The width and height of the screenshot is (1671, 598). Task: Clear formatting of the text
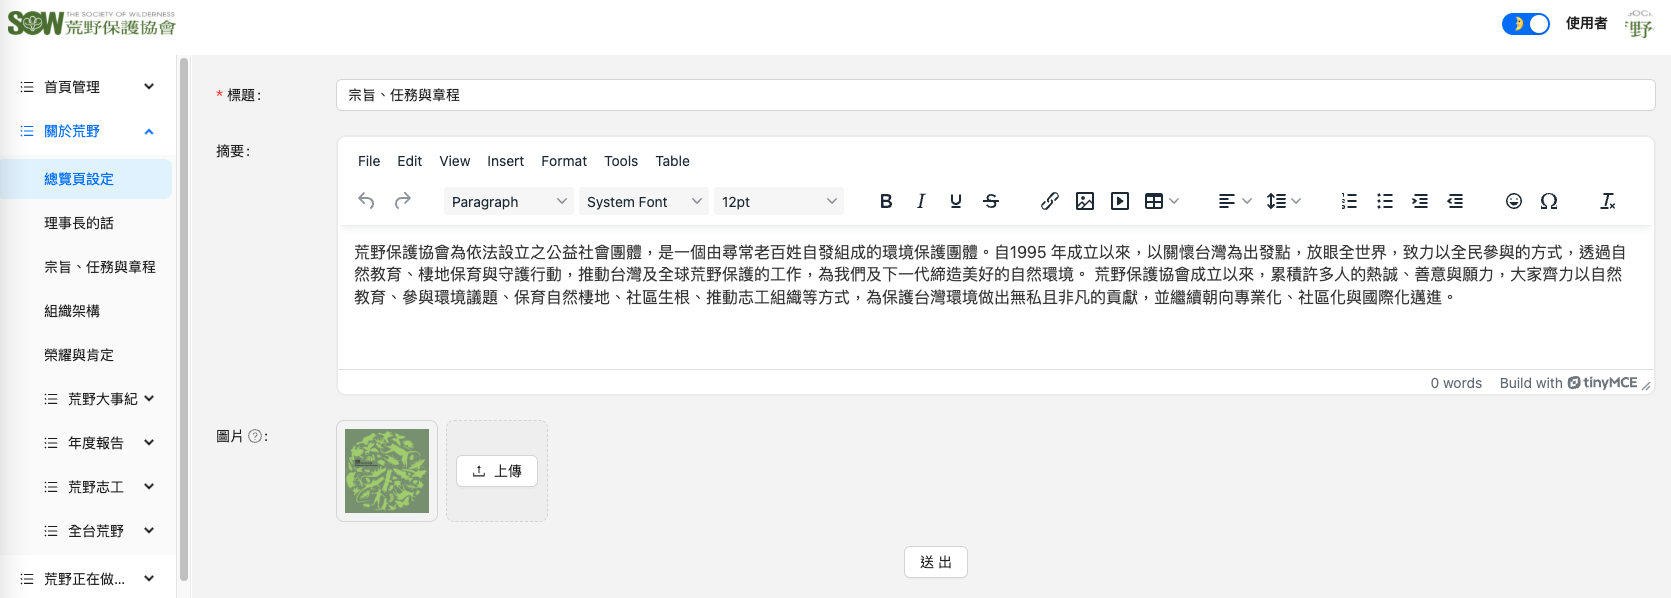[1607, 201]
